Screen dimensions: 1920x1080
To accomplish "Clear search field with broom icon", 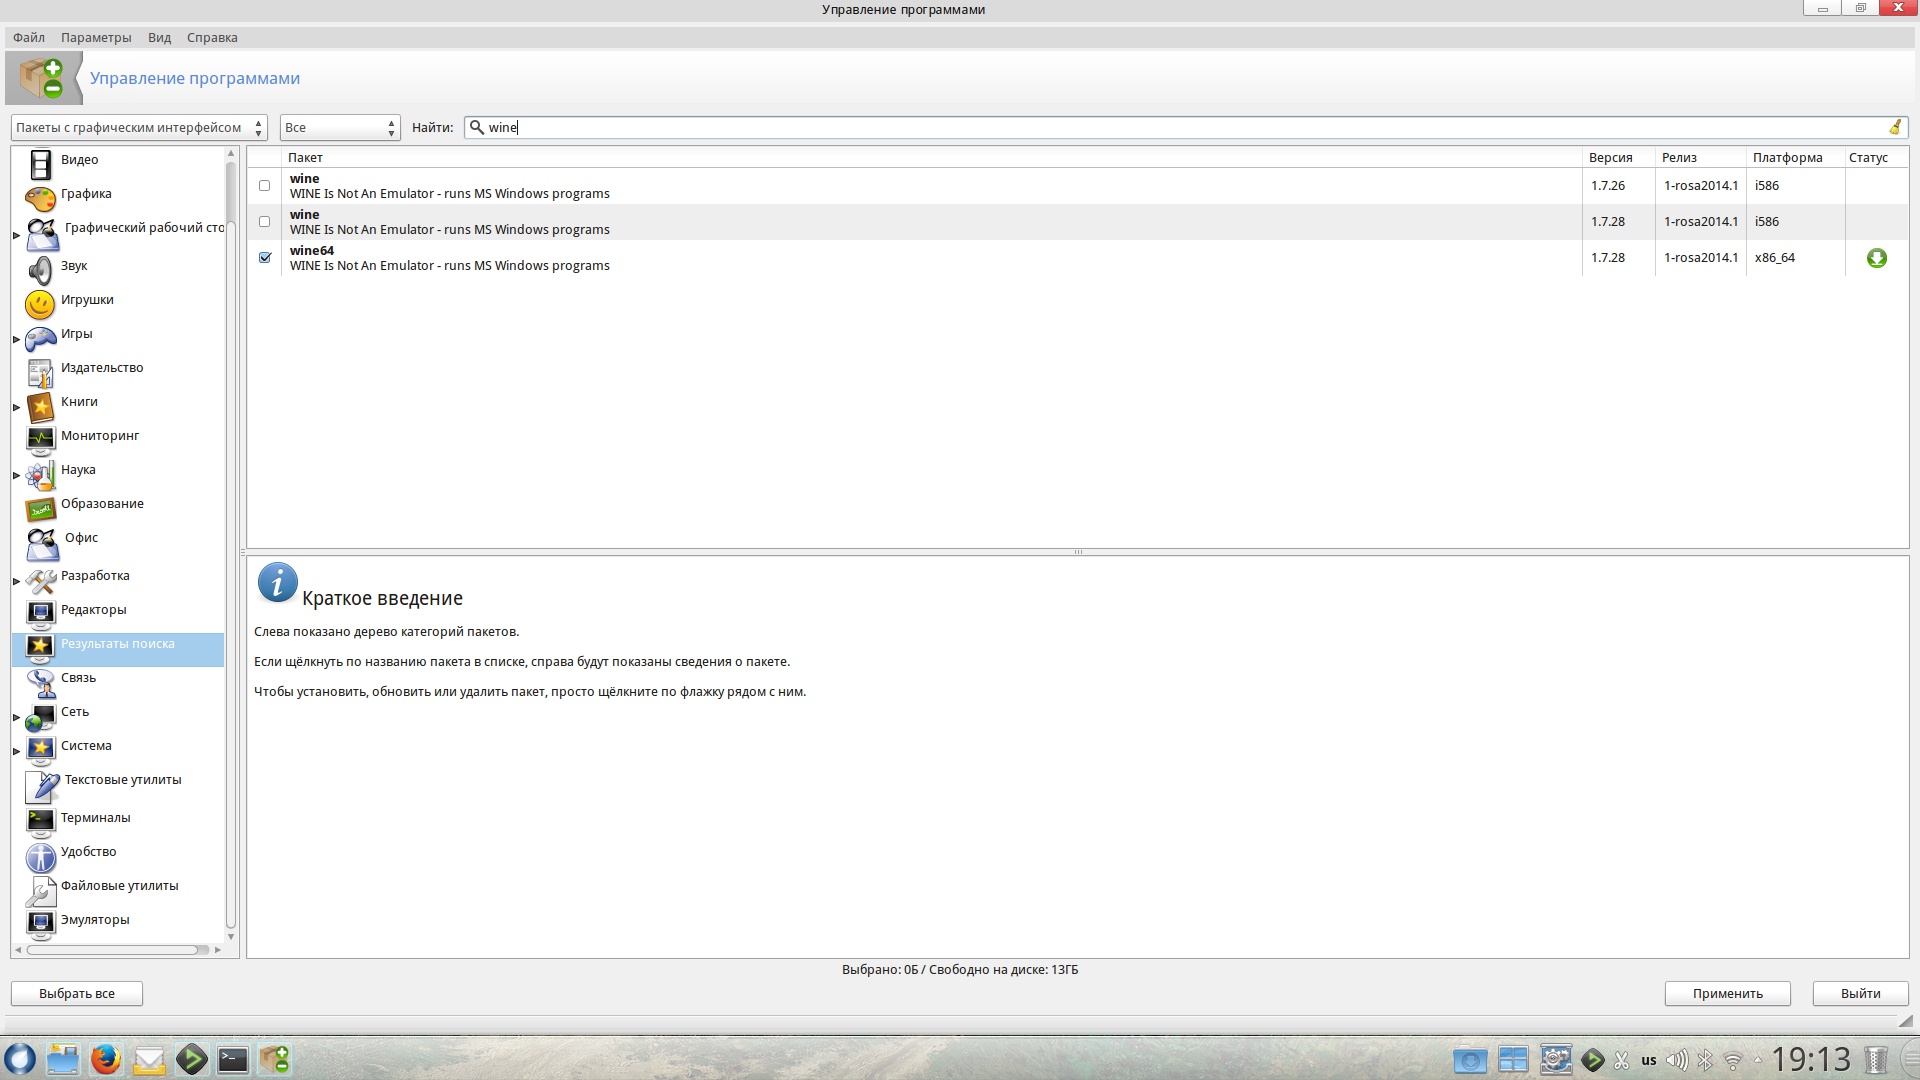I will coord(1894,128).
